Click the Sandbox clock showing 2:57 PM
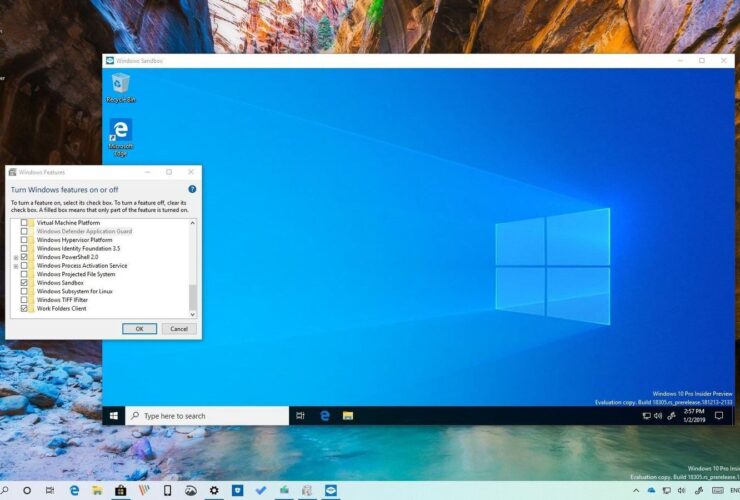Viewport: 740px width, 500px height. point(694,415)
